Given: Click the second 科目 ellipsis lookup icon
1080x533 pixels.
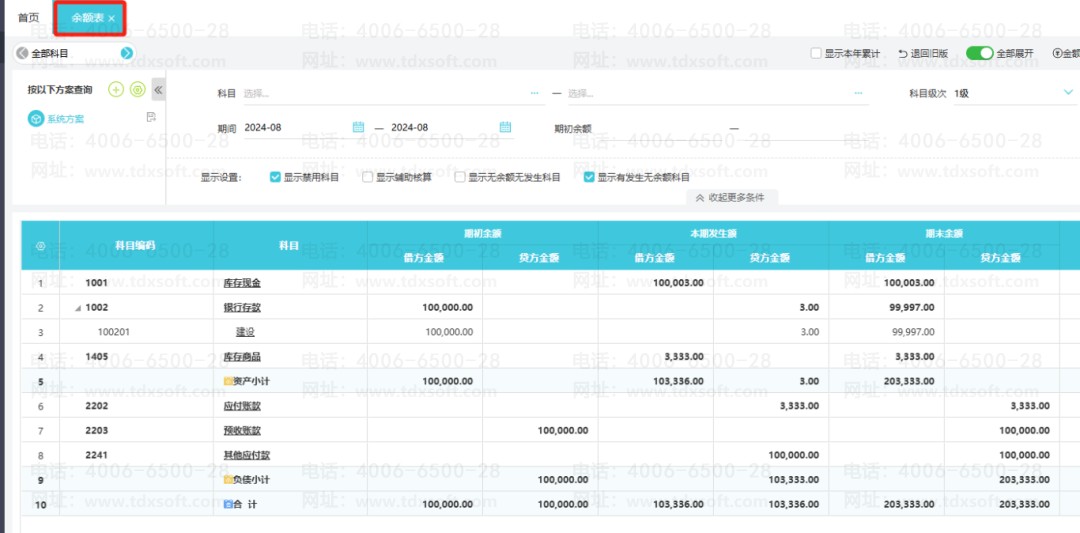Looking at the screenshot, I should (x=858, y=93).
